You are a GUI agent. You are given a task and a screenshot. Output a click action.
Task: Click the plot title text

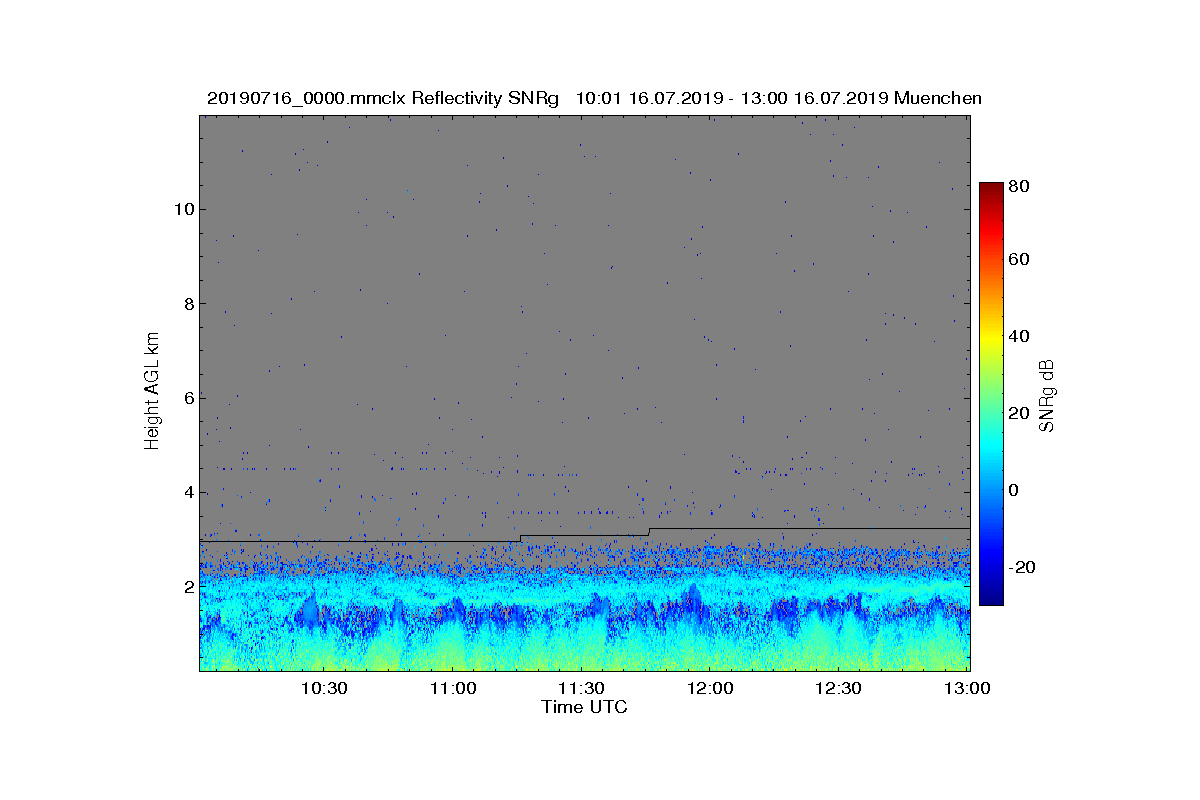tap(594, 98)
